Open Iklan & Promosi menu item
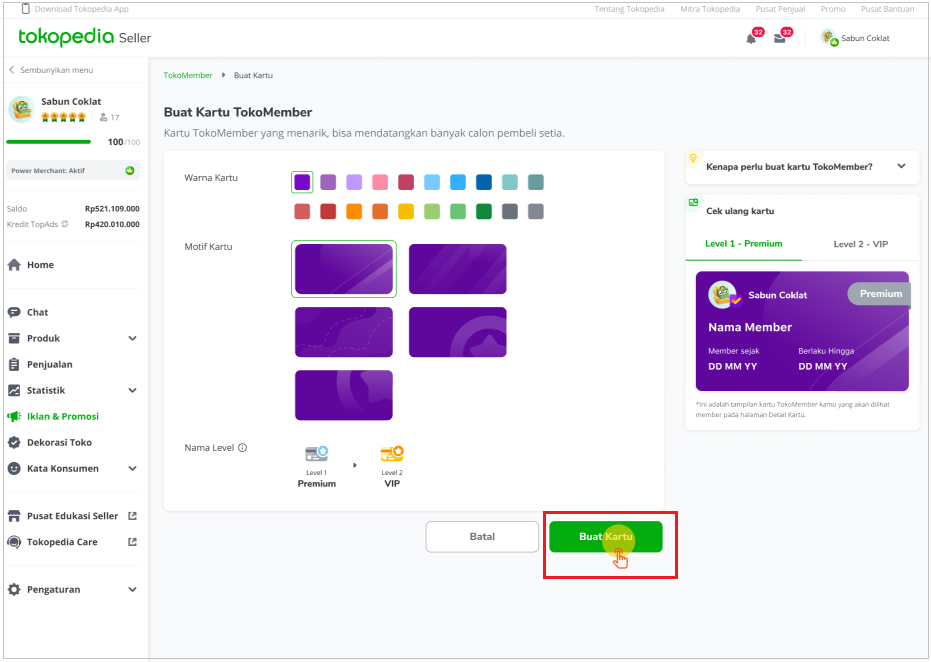 pyautogui.click(x=62, y=416)
